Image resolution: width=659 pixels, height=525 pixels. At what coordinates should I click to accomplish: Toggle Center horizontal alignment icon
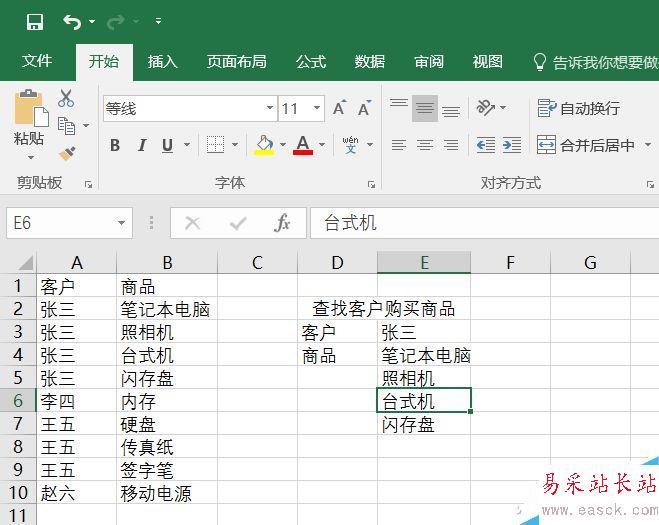(x=425, y=145)
